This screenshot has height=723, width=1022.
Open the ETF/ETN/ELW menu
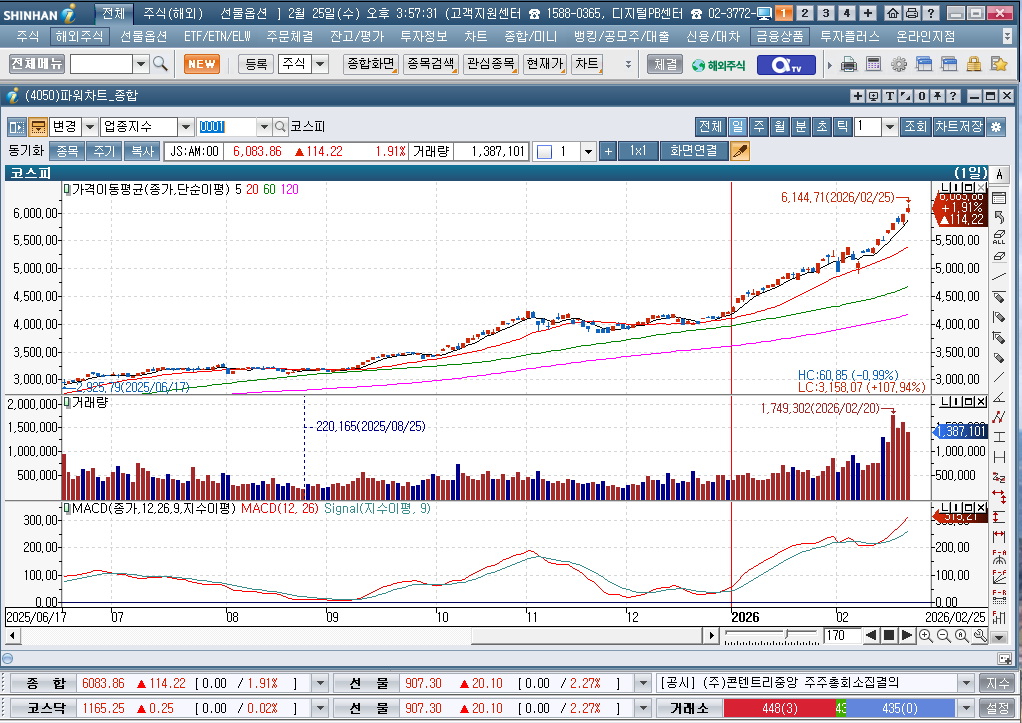pos(217,37)
